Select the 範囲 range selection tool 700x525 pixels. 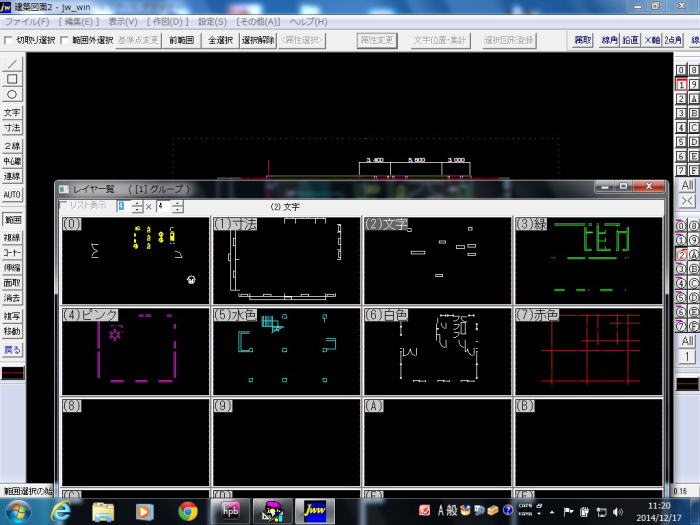pyautogui.click(x=12, y=219)
